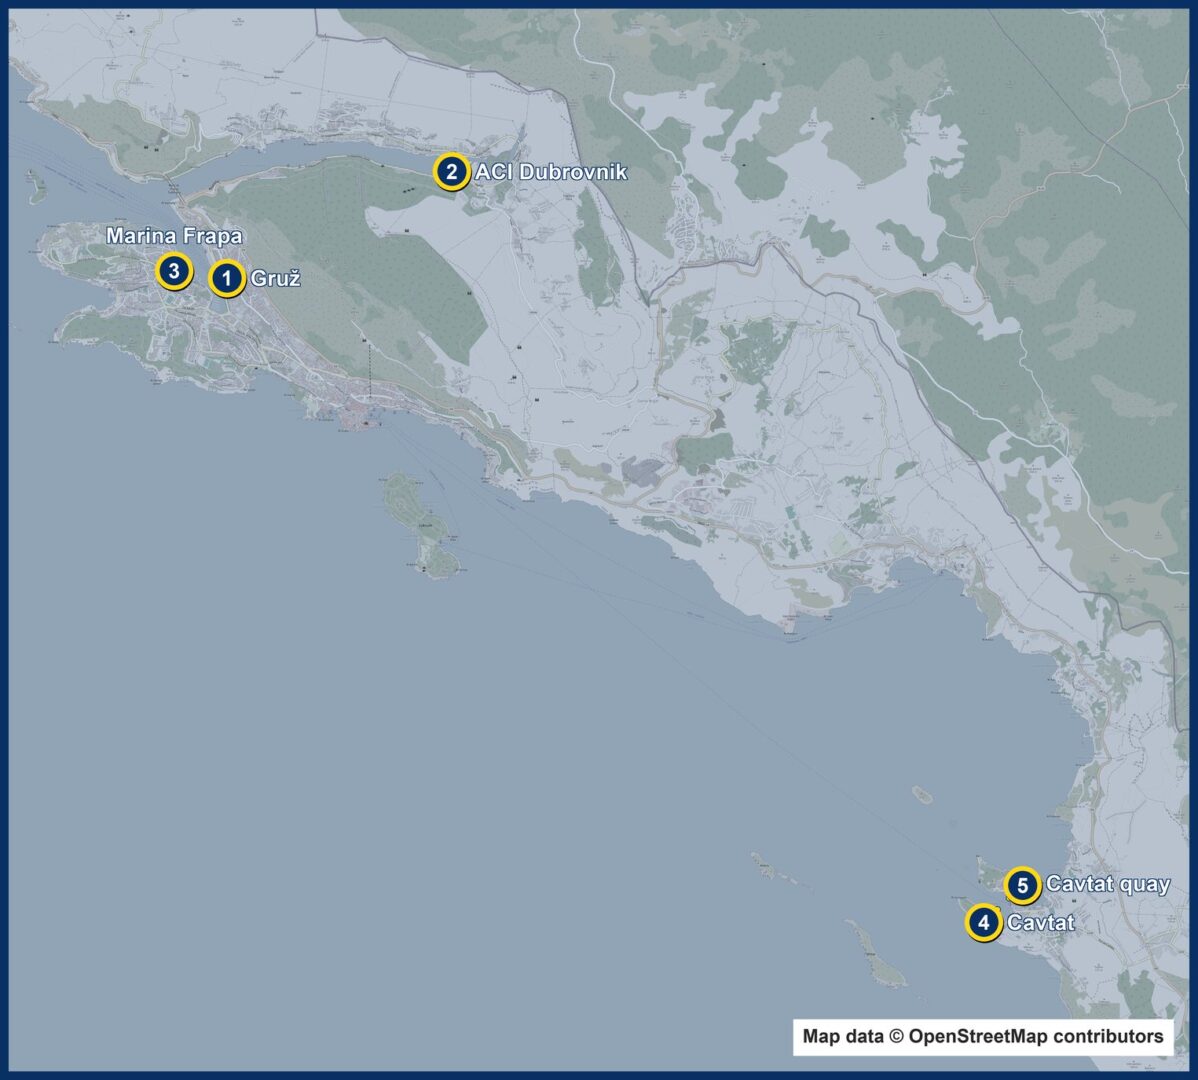Screen dimensions: 1198x1080
Task: Select marker 2 ACI Dubrovnik
Action: pyautogui.click(x=451, y=172)
